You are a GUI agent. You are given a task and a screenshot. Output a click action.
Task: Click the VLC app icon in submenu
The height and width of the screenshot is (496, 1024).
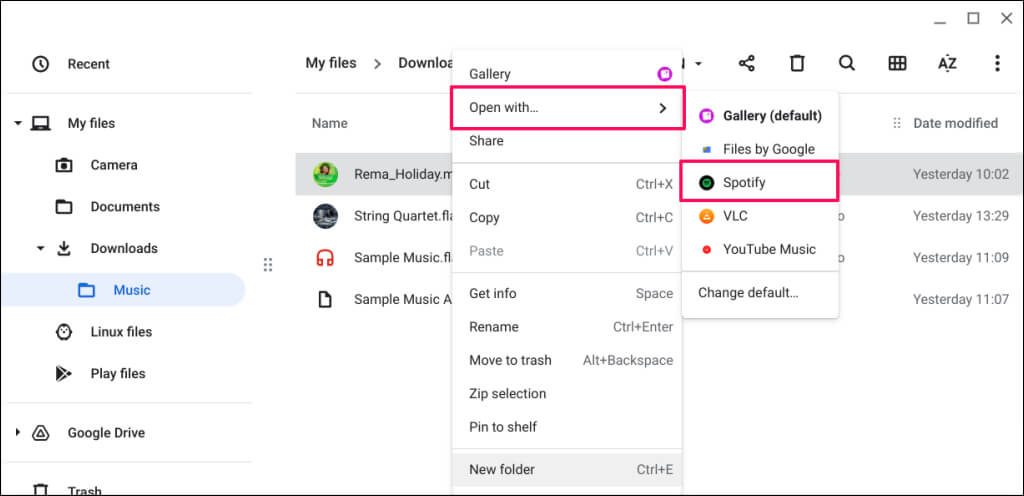click(x=707, y=216)
